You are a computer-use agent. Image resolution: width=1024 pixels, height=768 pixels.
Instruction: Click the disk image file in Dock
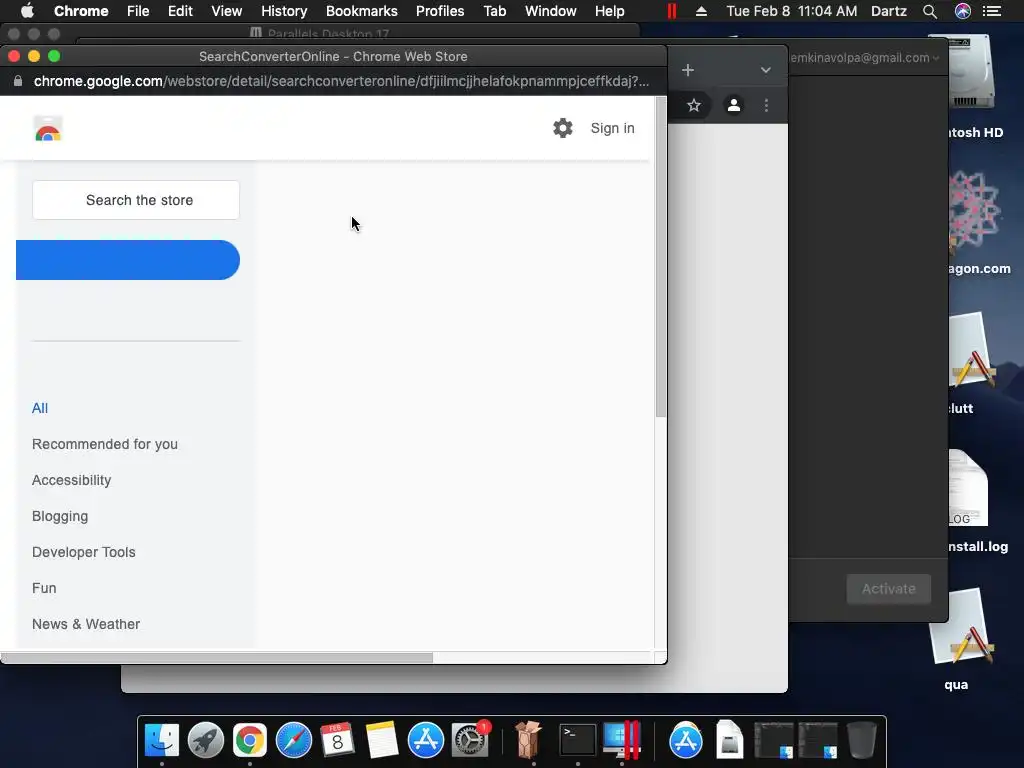(729, 740)
